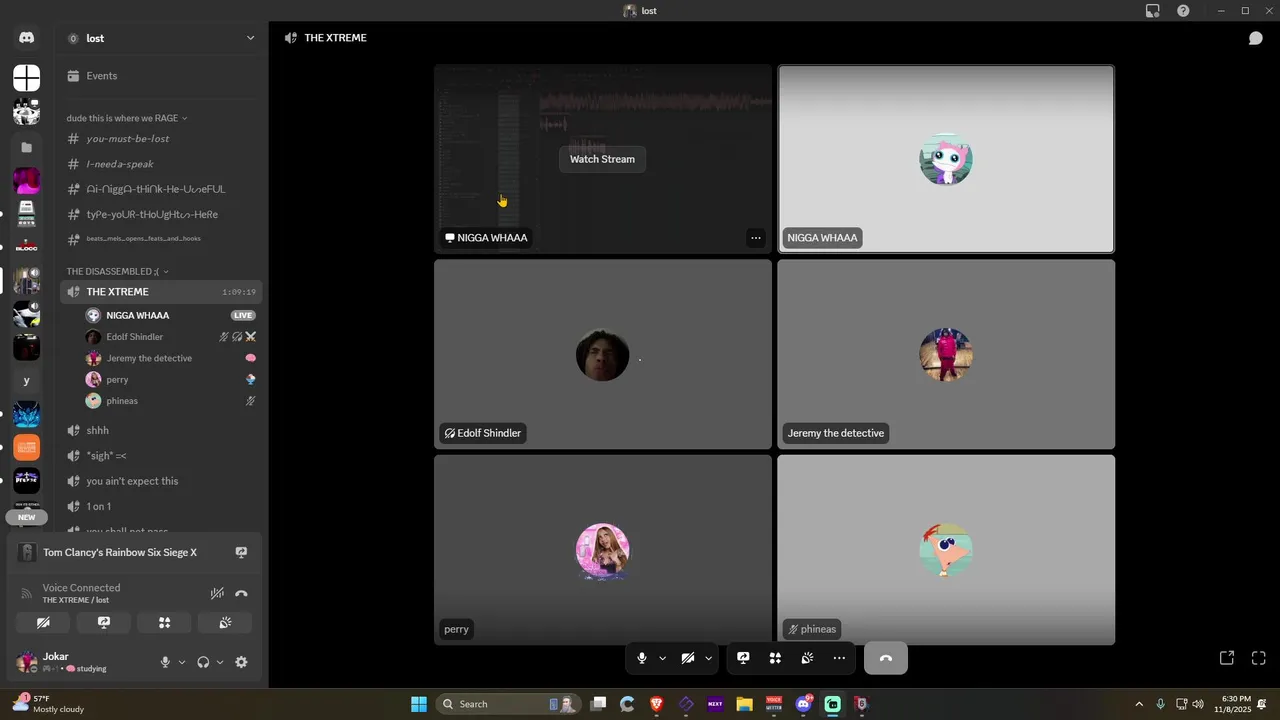Toggle mute microphone in user panel

166,662
